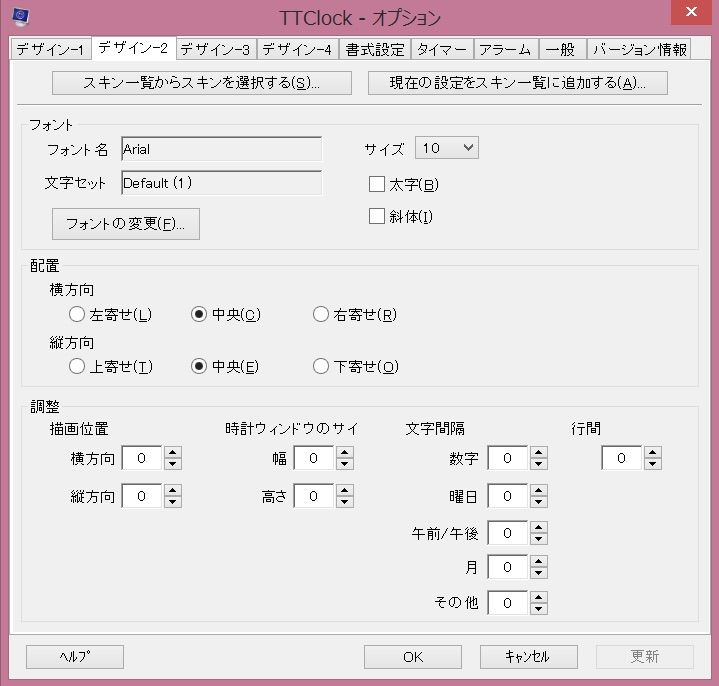Increase 月 spacing with up arrow
Viewport: 719px width, 686px height.
tap(539, 561)
